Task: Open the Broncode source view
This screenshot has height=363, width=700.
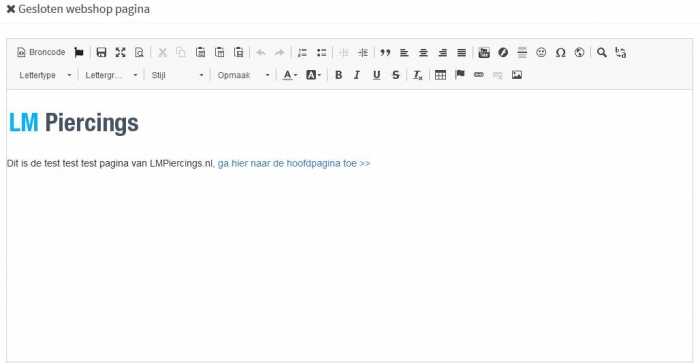Action: [x=41, y=52]
